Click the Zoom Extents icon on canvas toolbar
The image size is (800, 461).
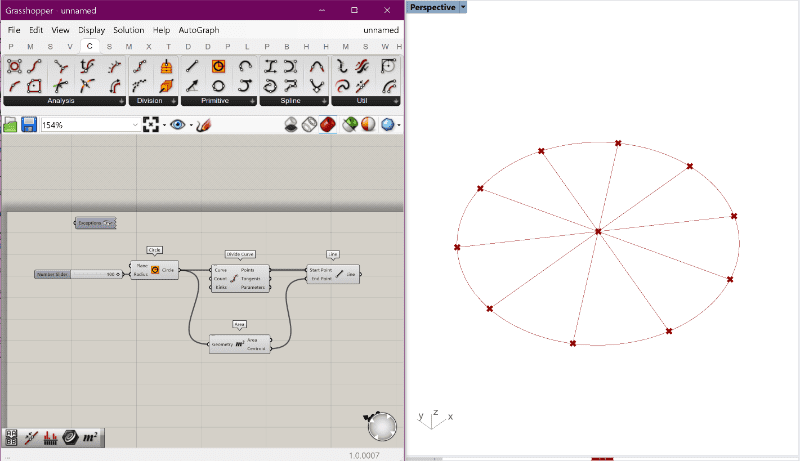pos(151,124)
